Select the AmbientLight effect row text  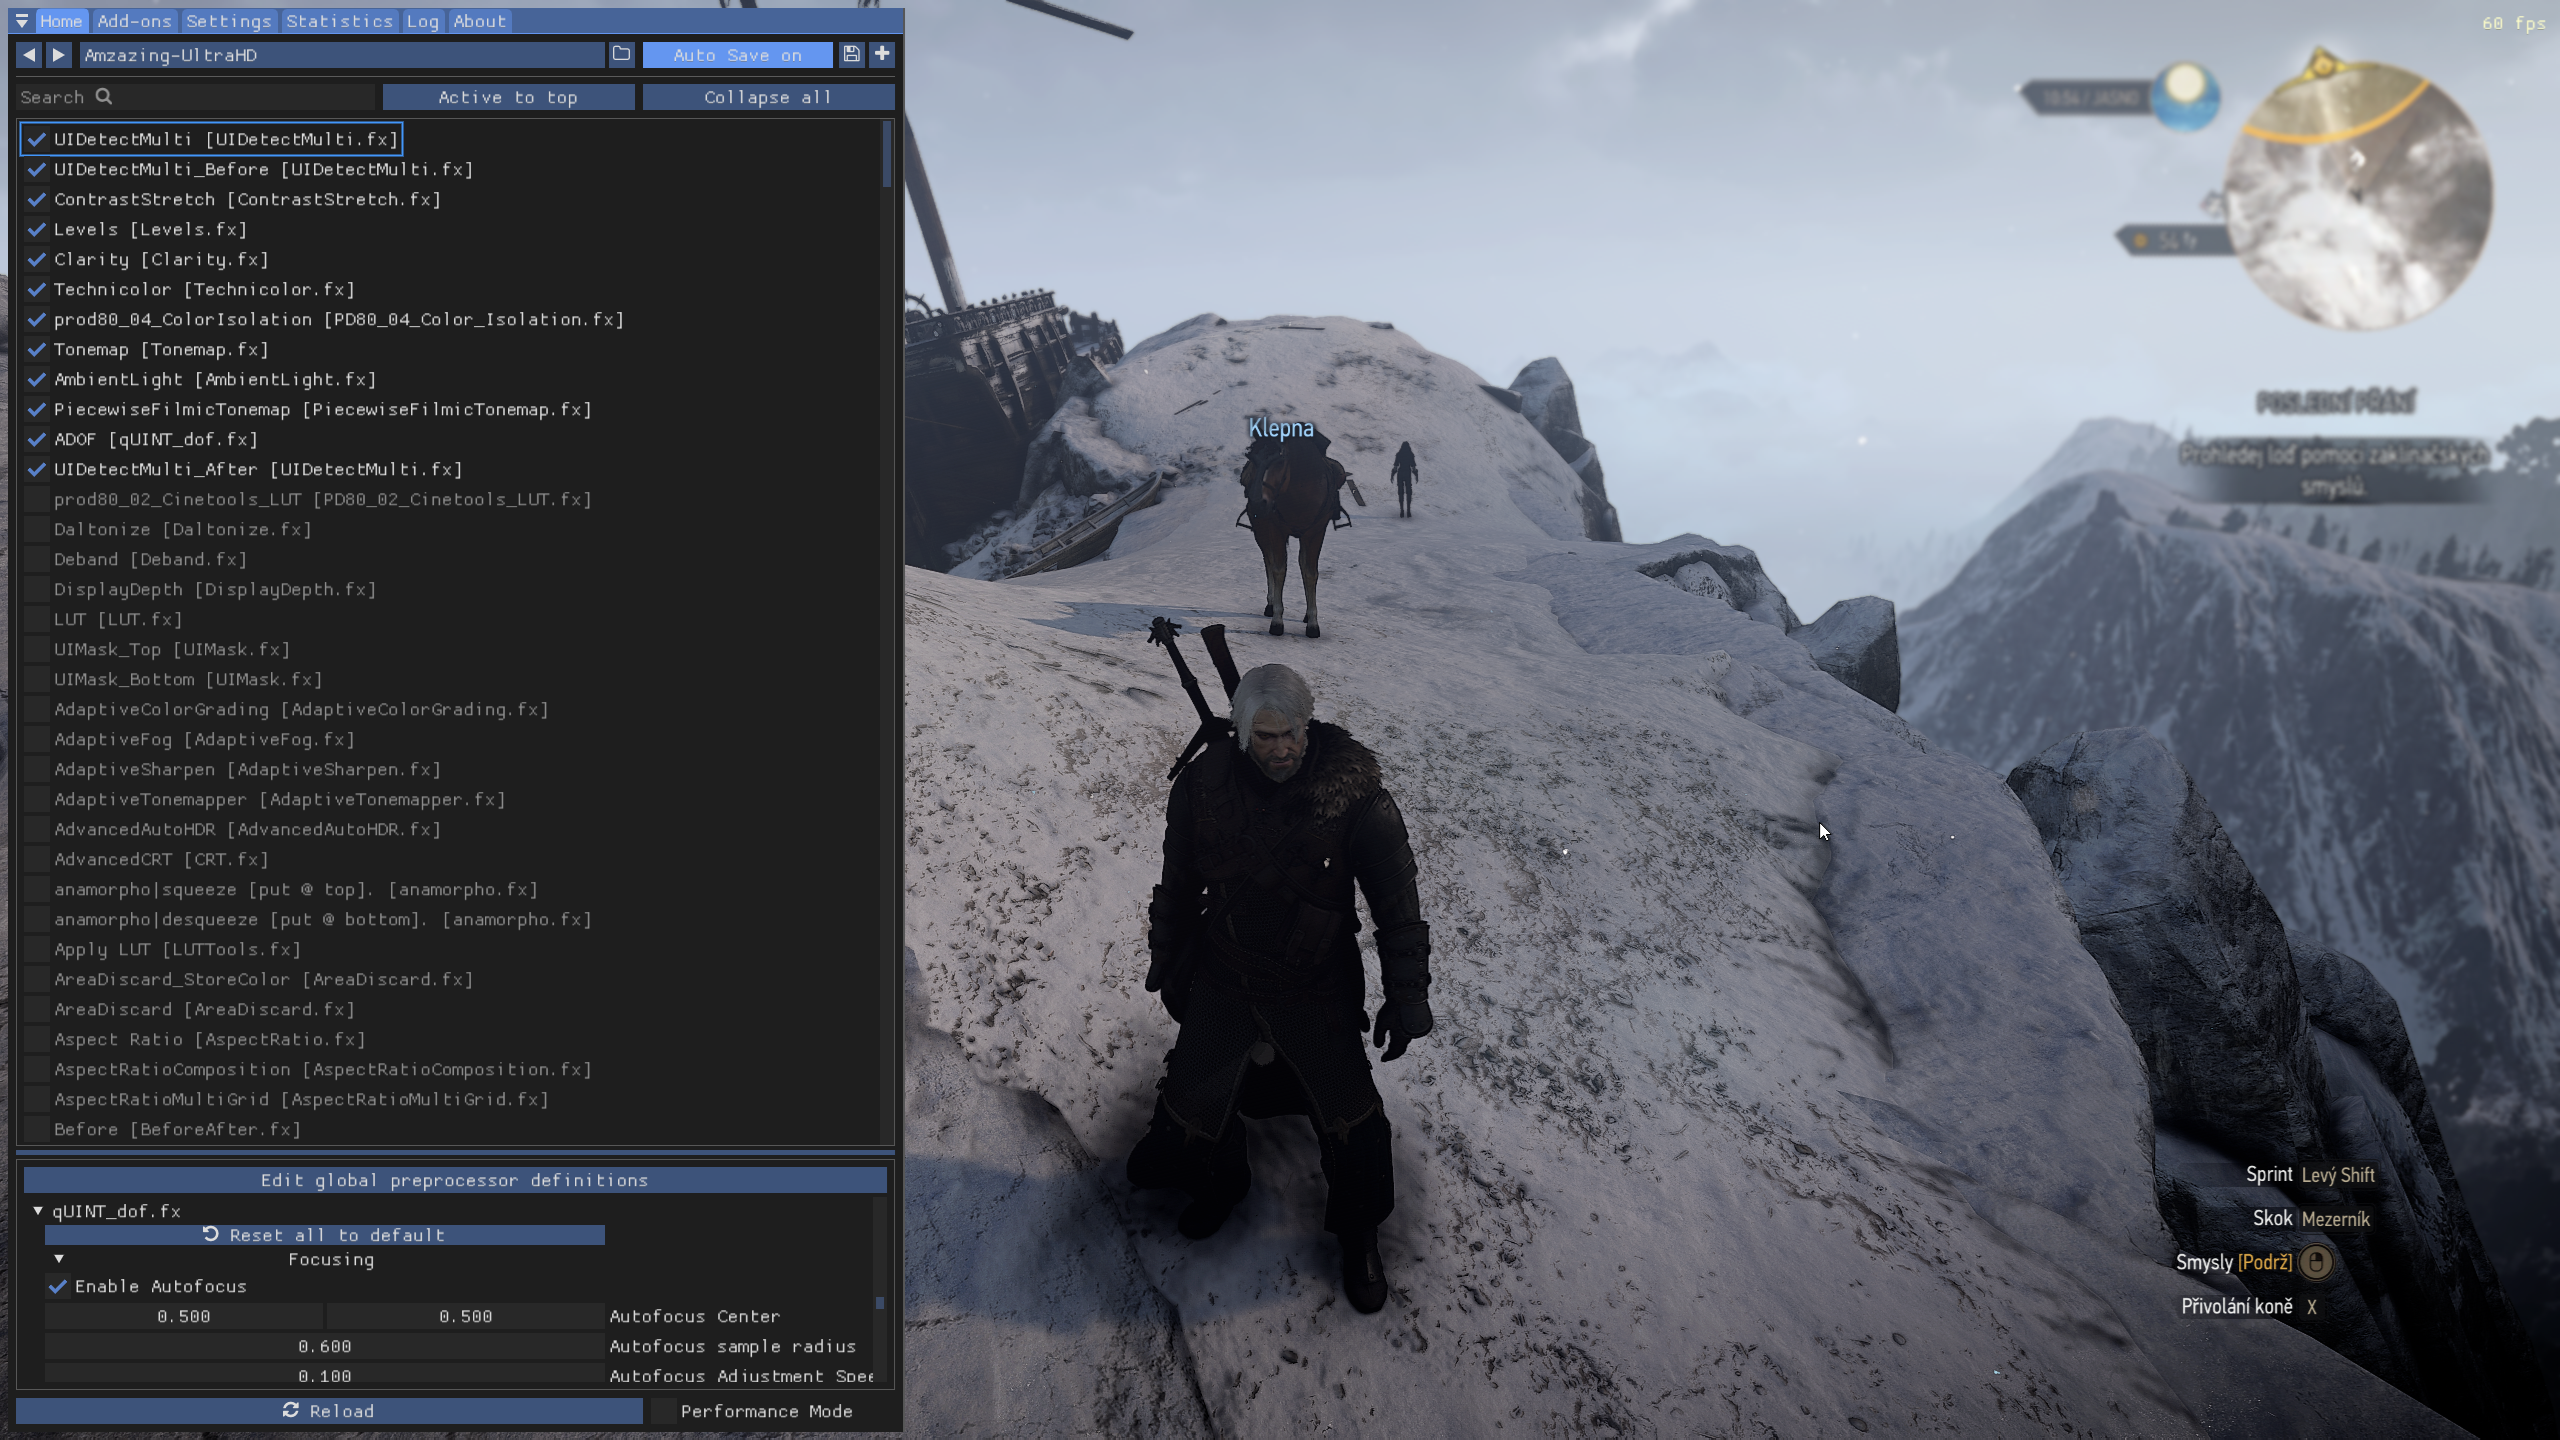pos(215,379)
